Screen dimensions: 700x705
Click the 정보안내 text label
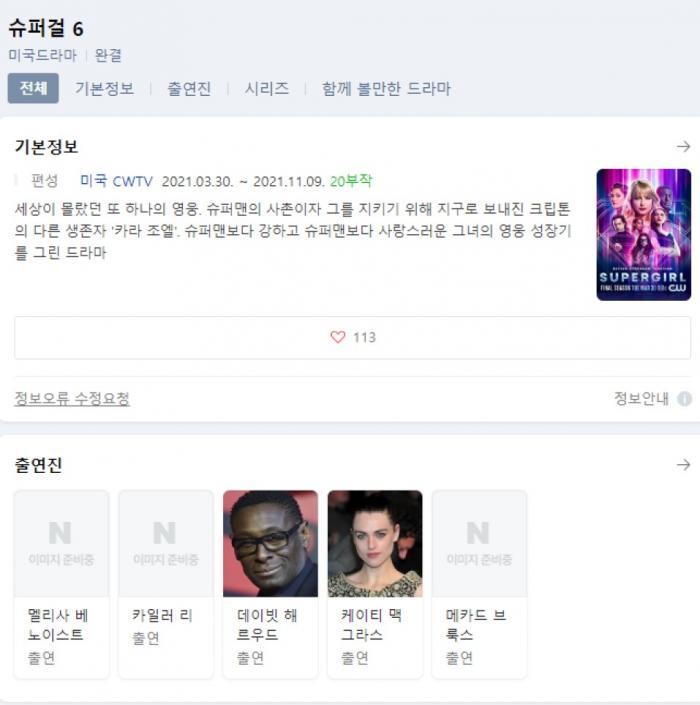(x=641, y=399)
